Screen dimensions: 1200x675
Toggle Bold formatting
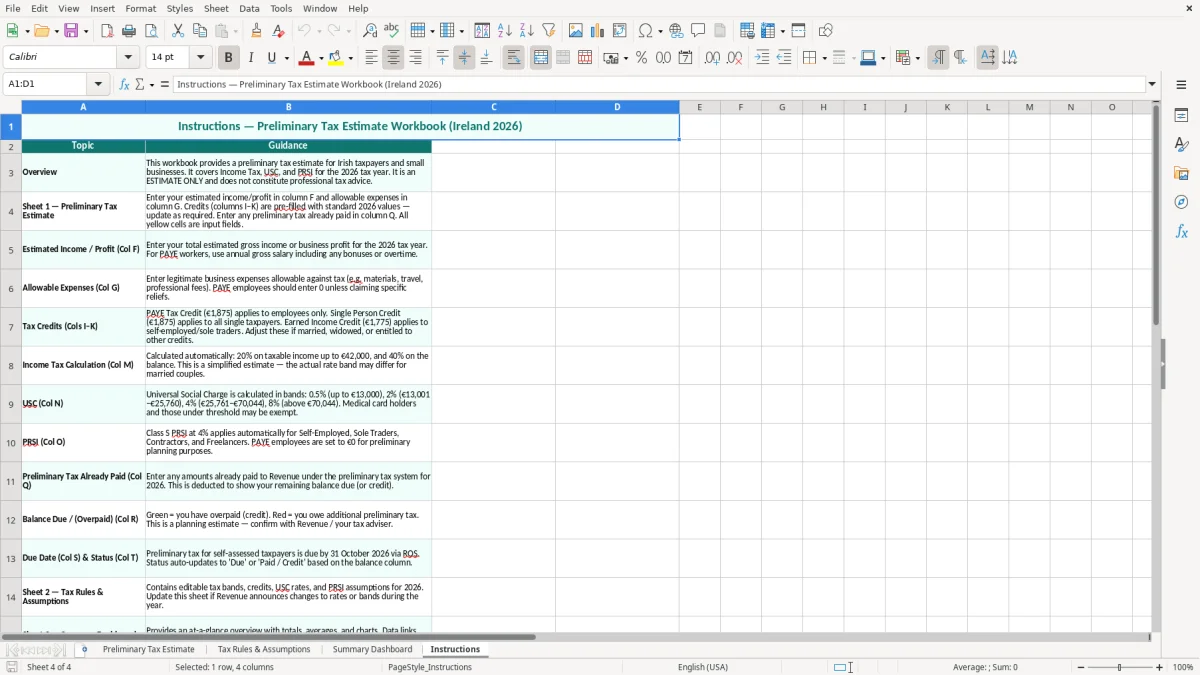tap(228, 58)
